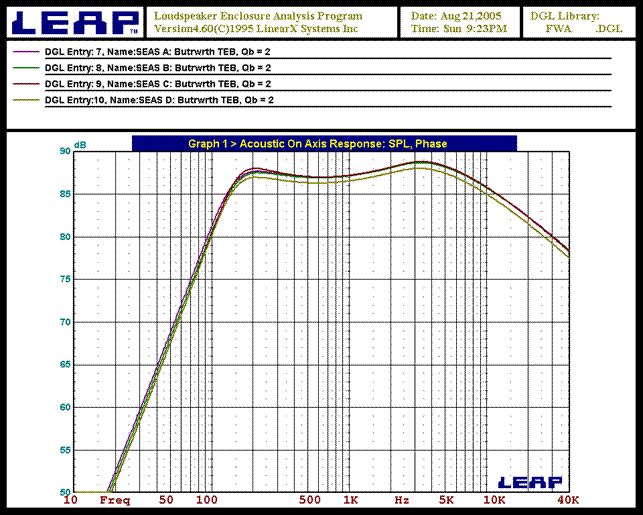Select the red line swatch for DGL Entry 9

[27, 84]
